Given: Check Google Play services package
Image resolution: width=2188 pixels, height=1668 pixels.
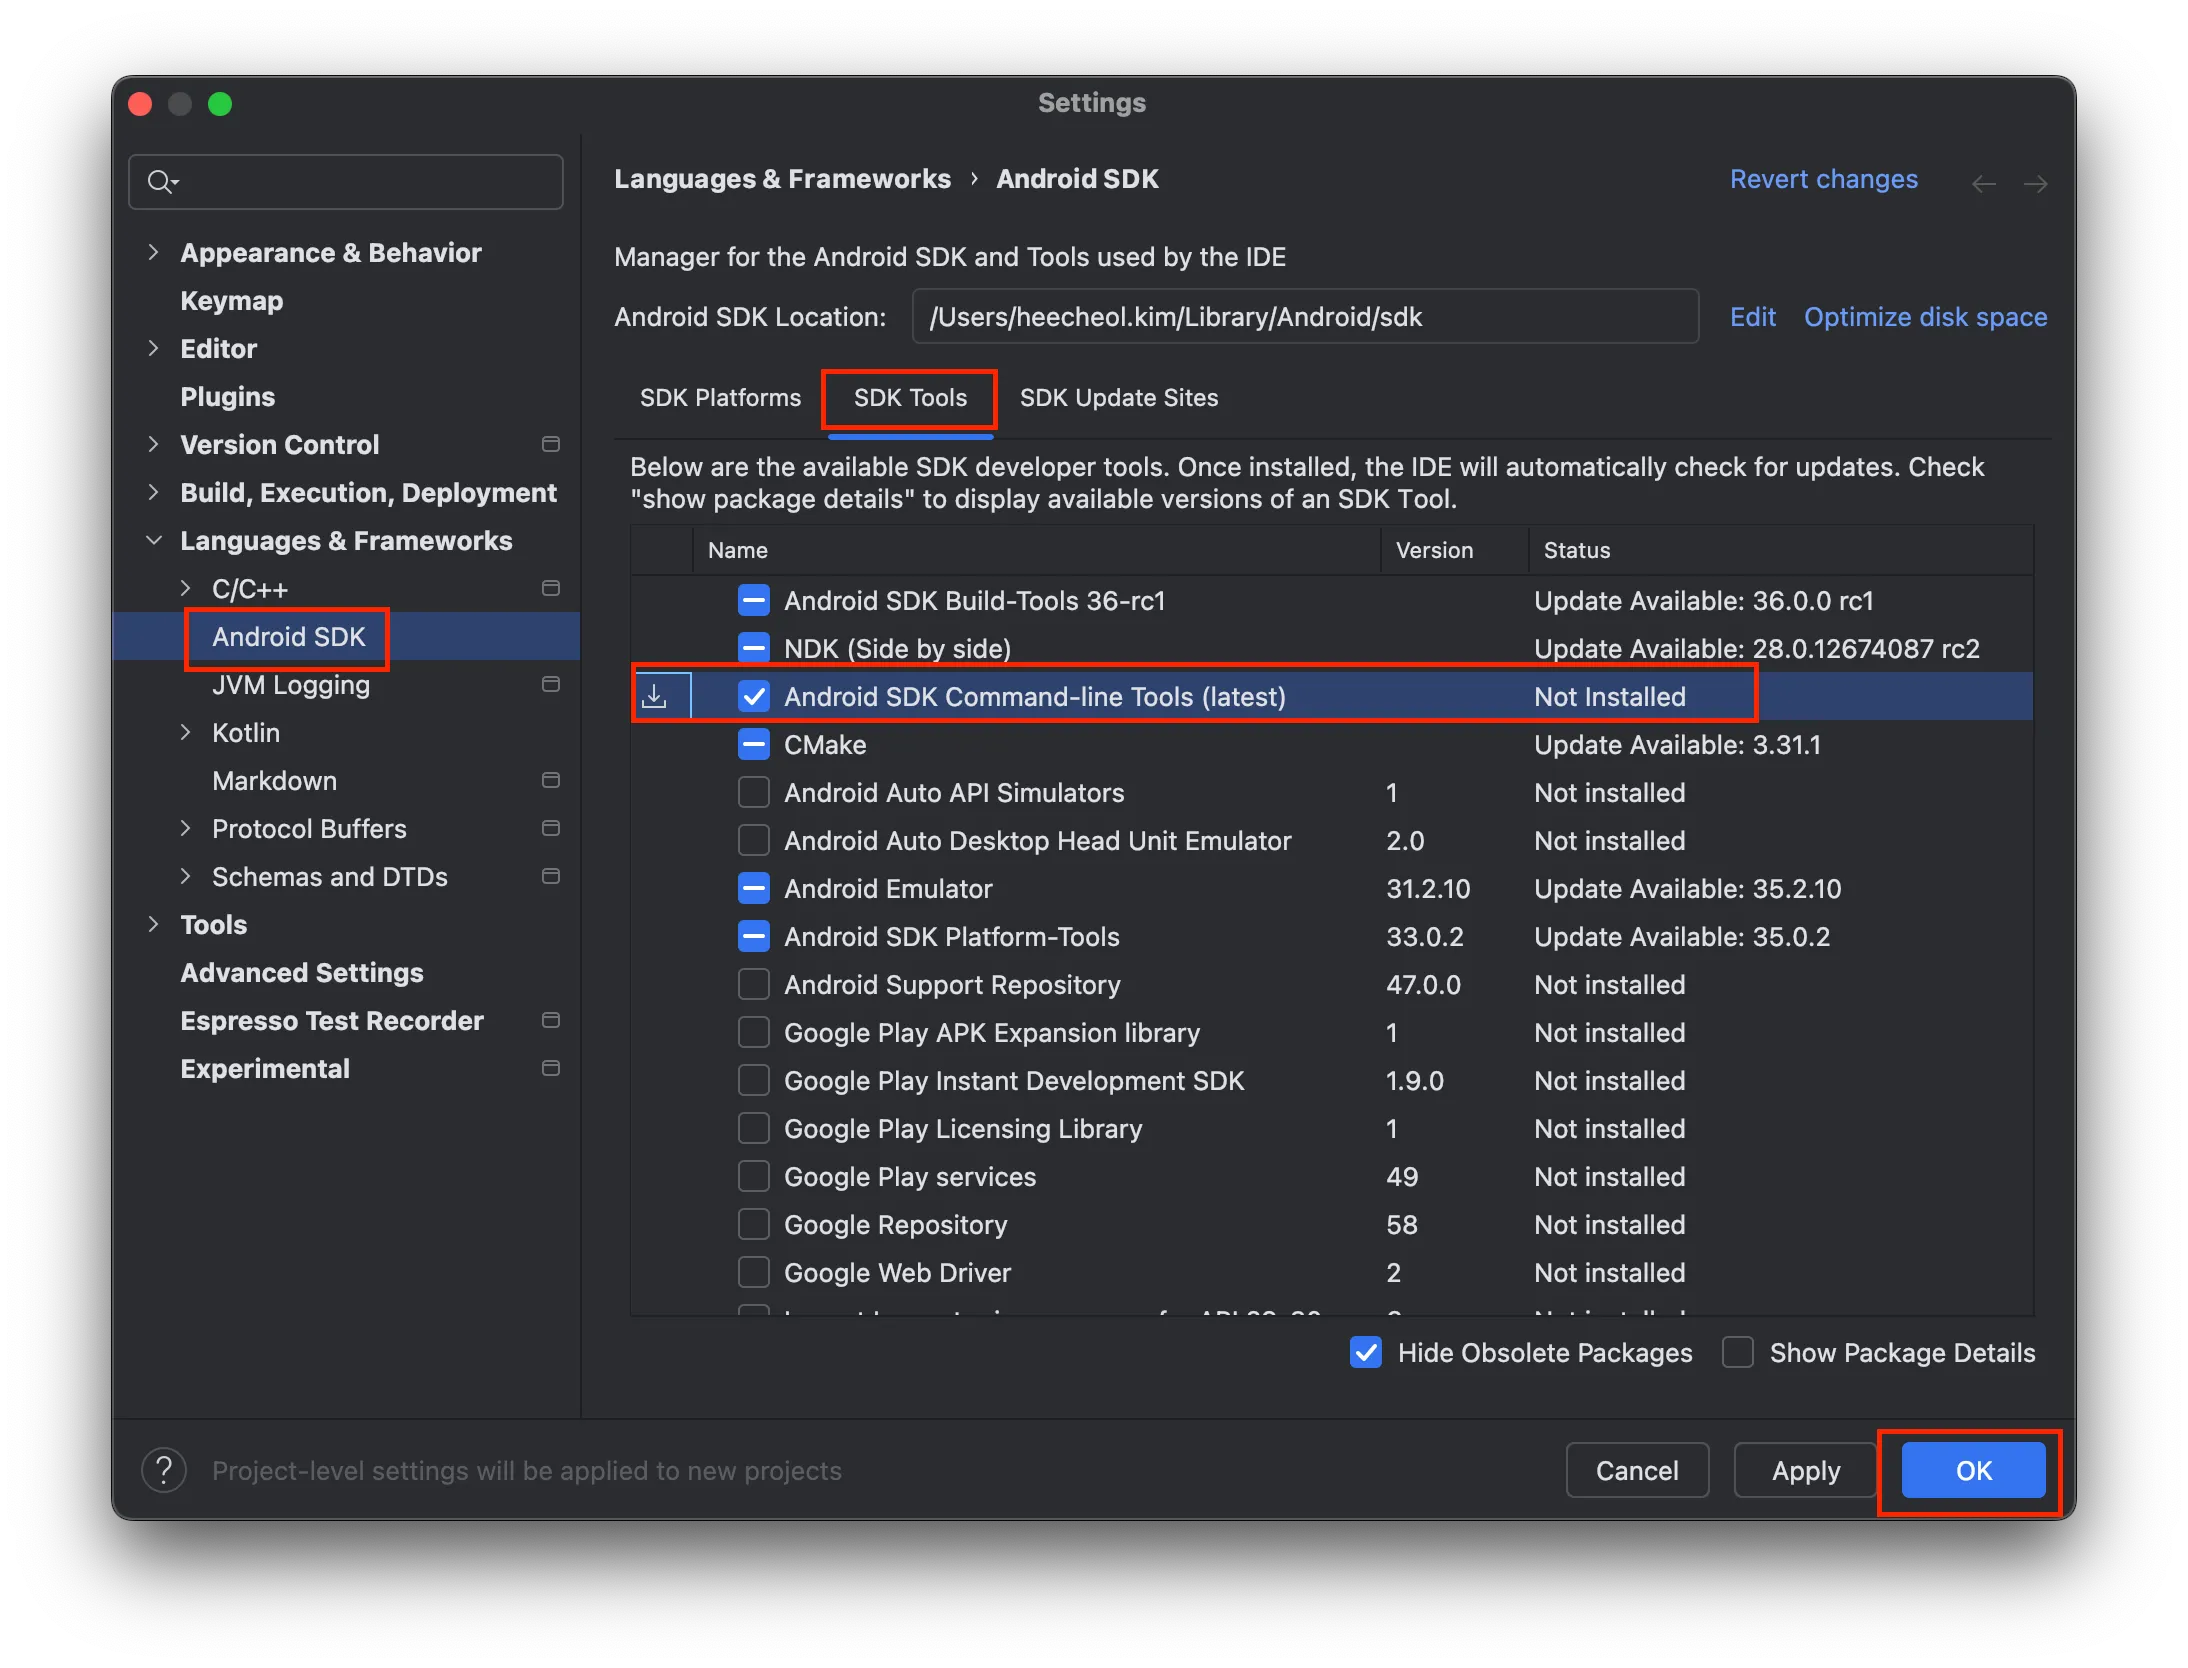Looking at the screenshot, I should tap(753, 1176).
